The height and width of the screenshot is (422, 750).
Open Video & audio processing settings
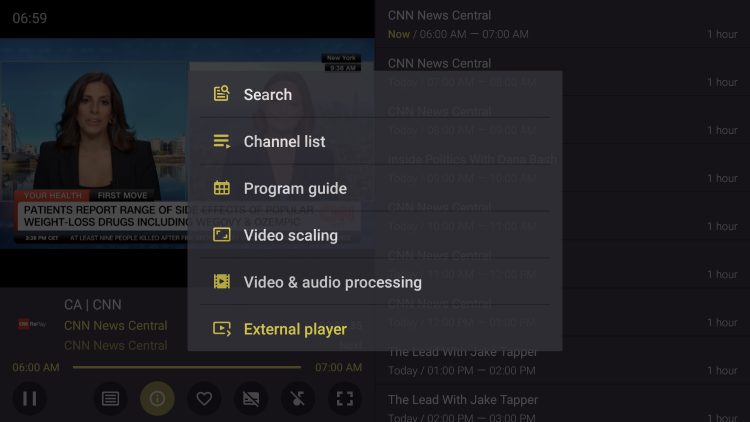(x=375, y=282)
